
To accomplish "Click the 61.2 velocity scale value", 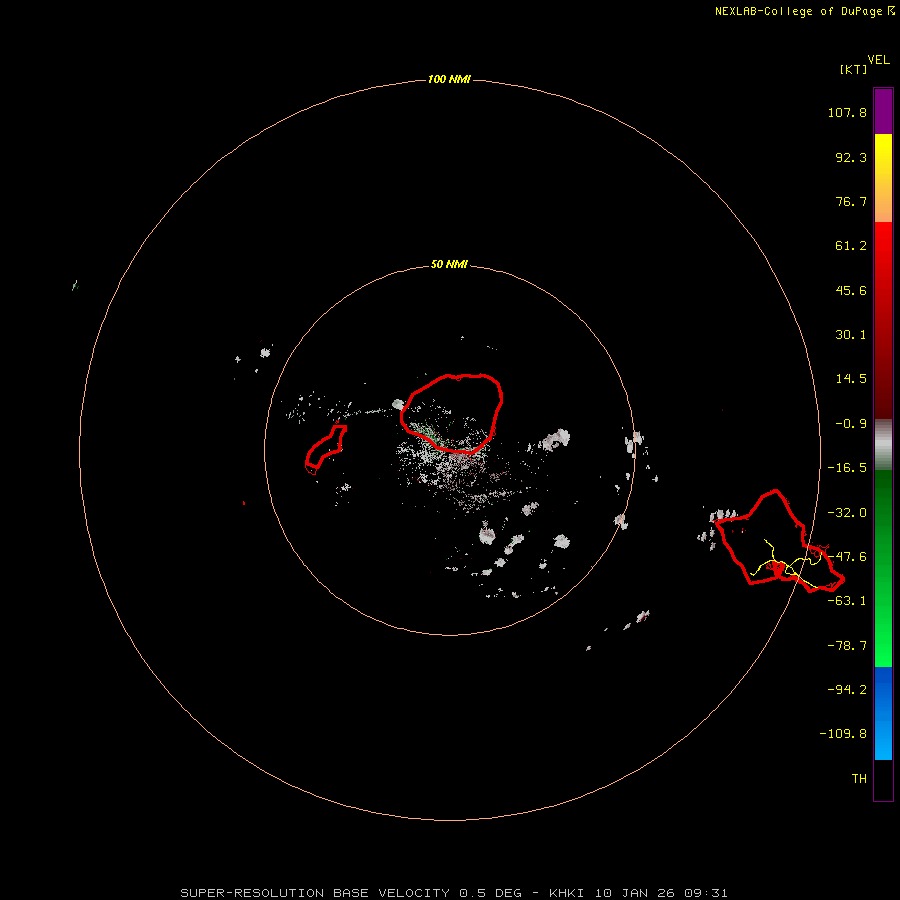I will click(851, 246).
